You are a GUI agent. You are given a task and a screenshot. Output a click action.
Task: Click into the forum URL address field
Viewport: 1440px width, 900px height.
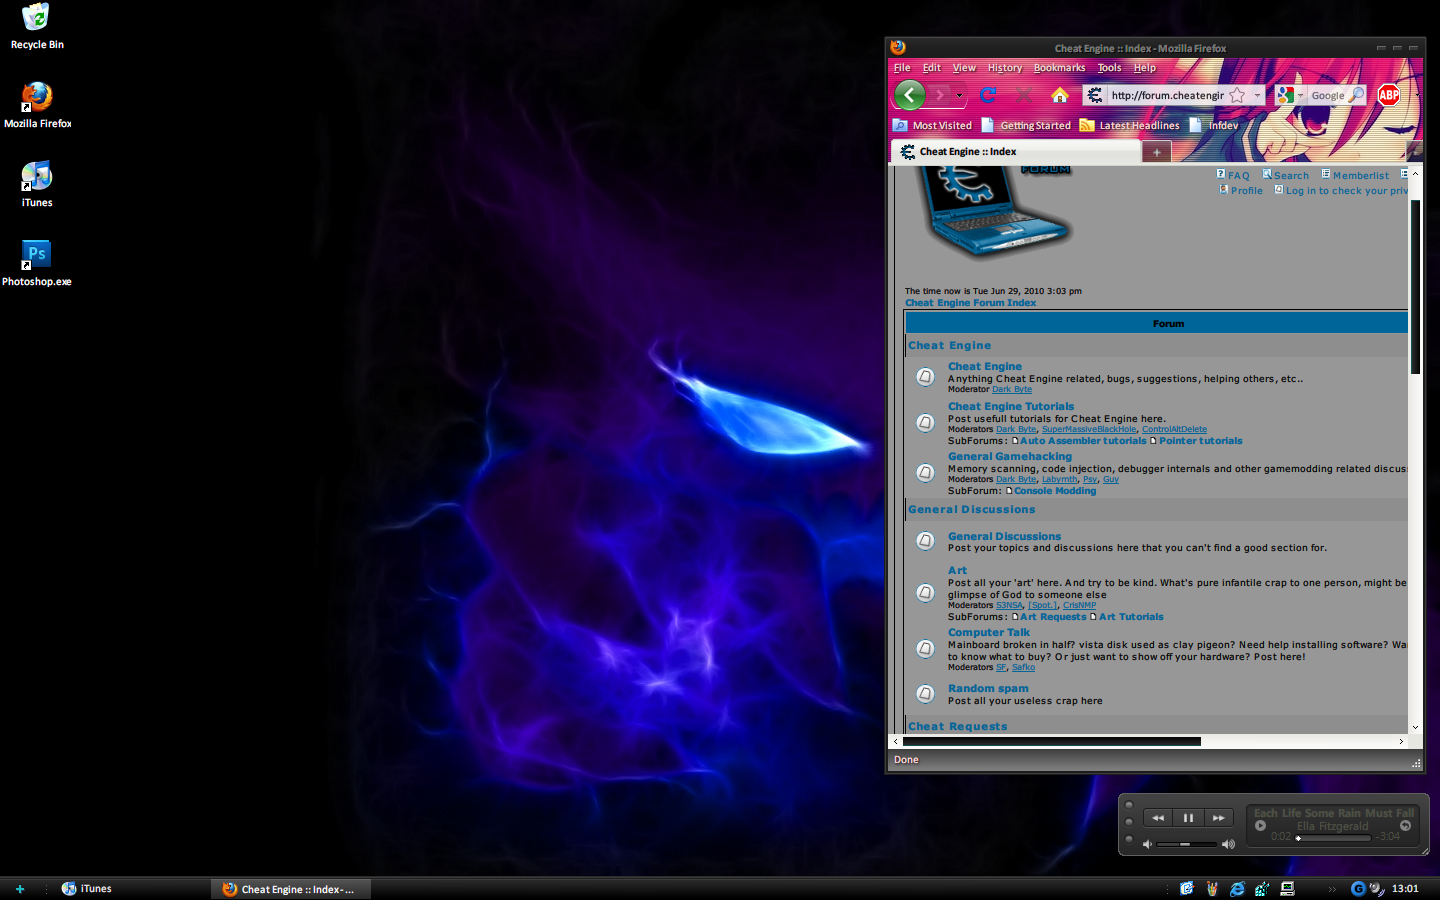tap(1167, 95)
